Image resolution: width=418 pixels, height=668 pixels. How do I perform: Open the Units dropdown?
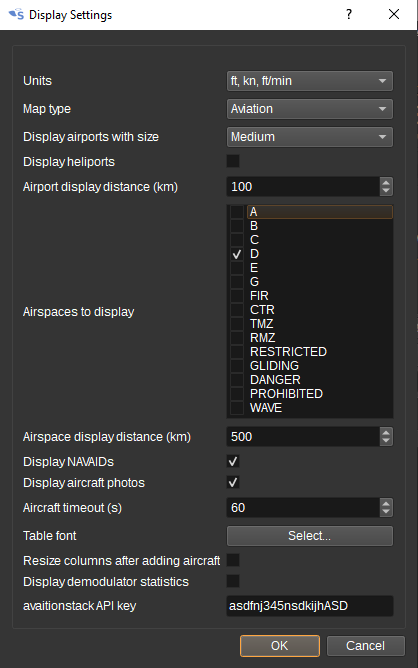(310, 81)
